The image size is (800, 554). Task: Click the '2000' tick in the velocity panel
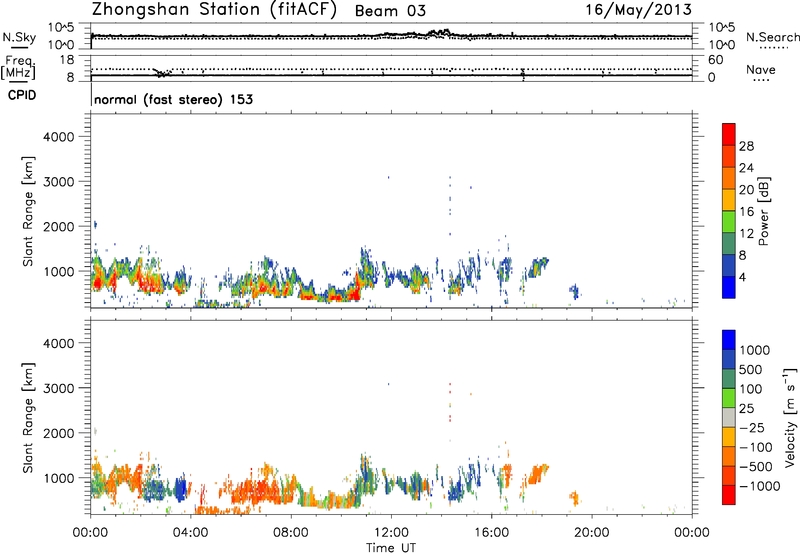click(59, 433)
